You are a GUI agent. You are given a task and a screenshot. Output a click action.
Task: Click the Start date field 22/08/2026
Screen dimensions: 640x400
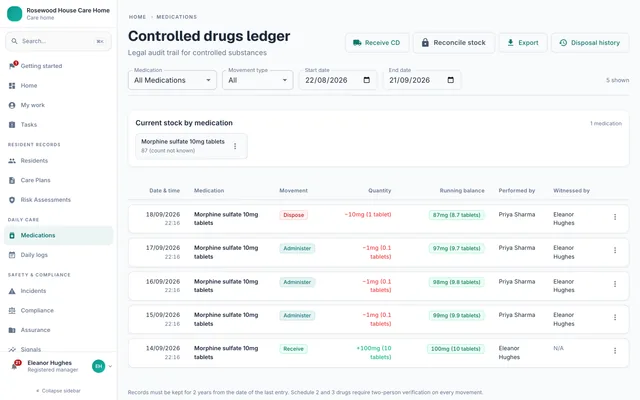[x=338, y=80]
